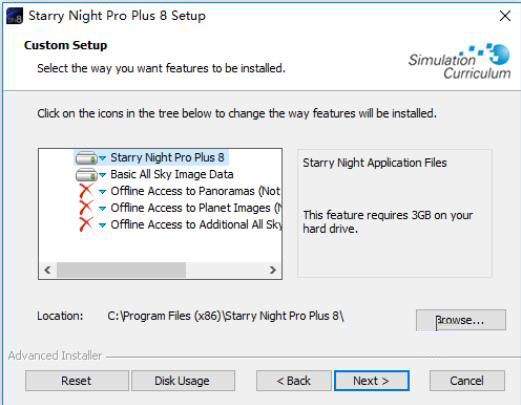Open dropdown arrow for Offline Access to Panoramas
521x405 pixels.
coord(102,192)
